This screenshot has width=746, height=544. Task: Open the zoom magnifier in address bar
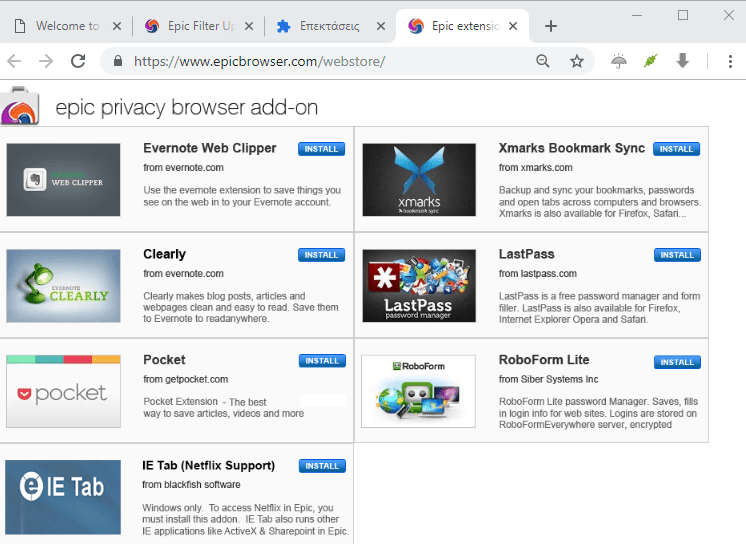click(543, 61)
